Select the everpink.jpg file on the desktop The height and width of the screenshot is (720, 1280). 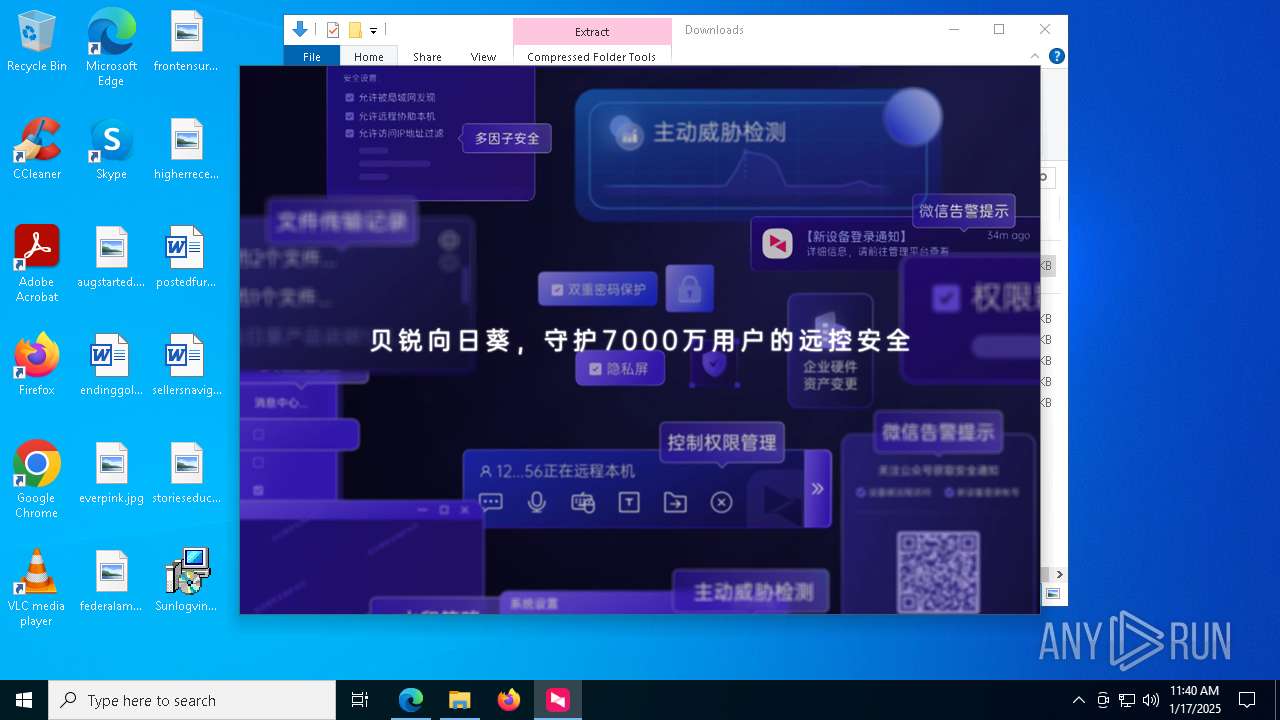coord(111,474)
